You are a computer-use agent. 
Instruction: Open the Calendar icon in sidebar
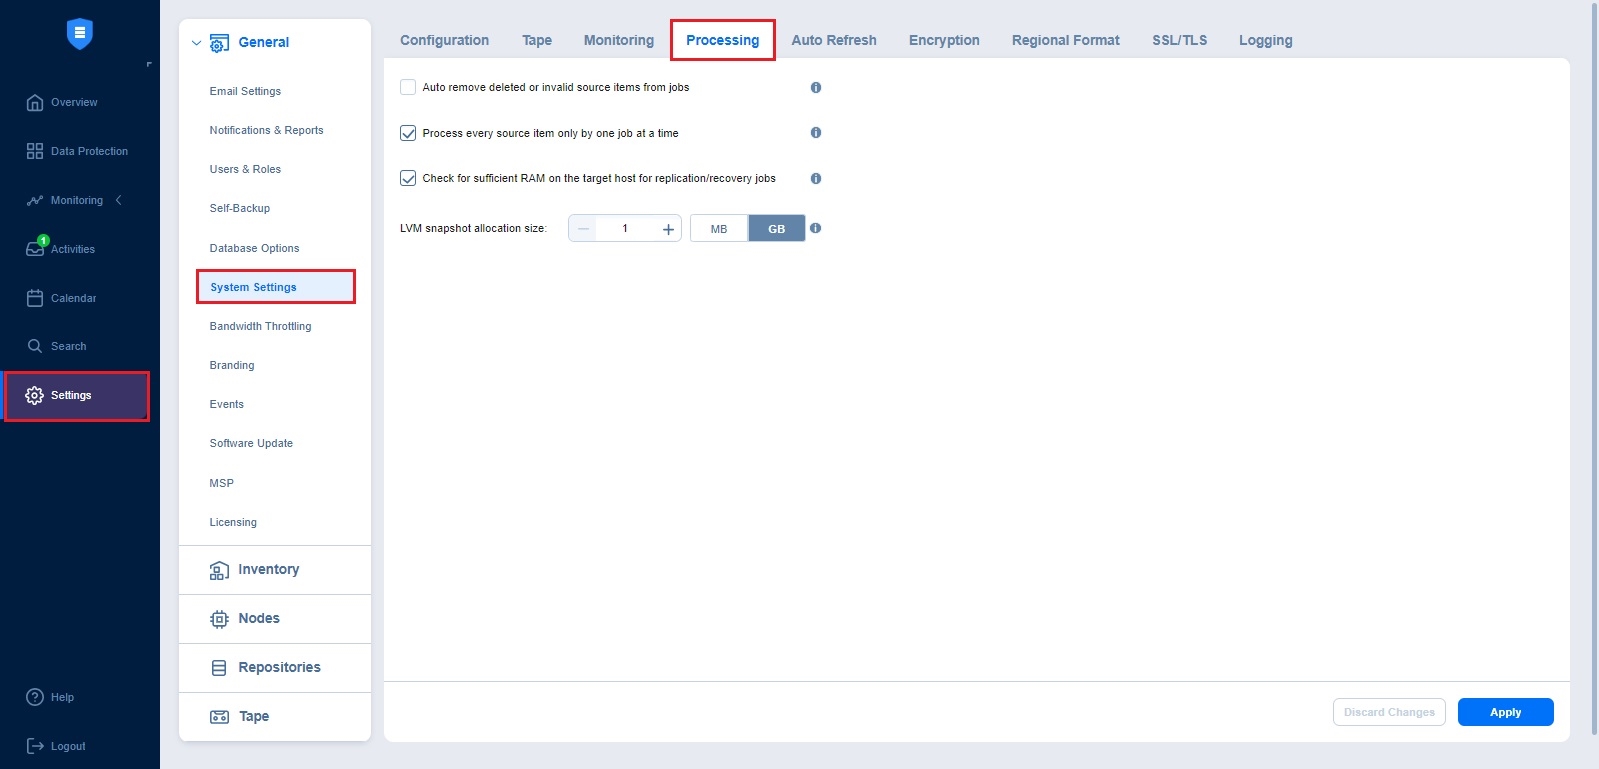(35, 298)
